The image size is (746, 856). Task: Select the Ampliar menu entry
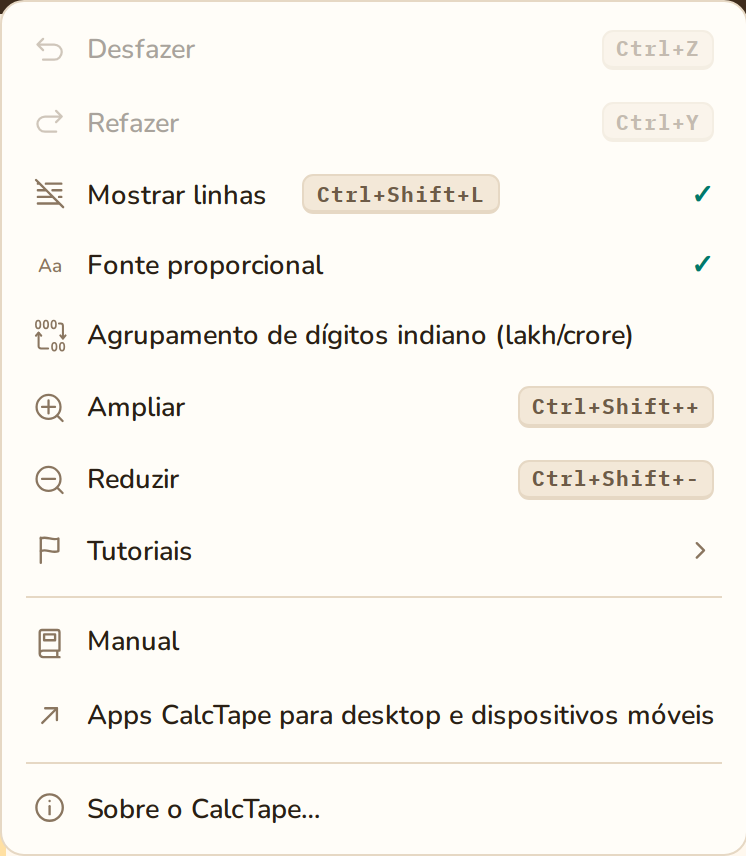click(x=373, y=407)
